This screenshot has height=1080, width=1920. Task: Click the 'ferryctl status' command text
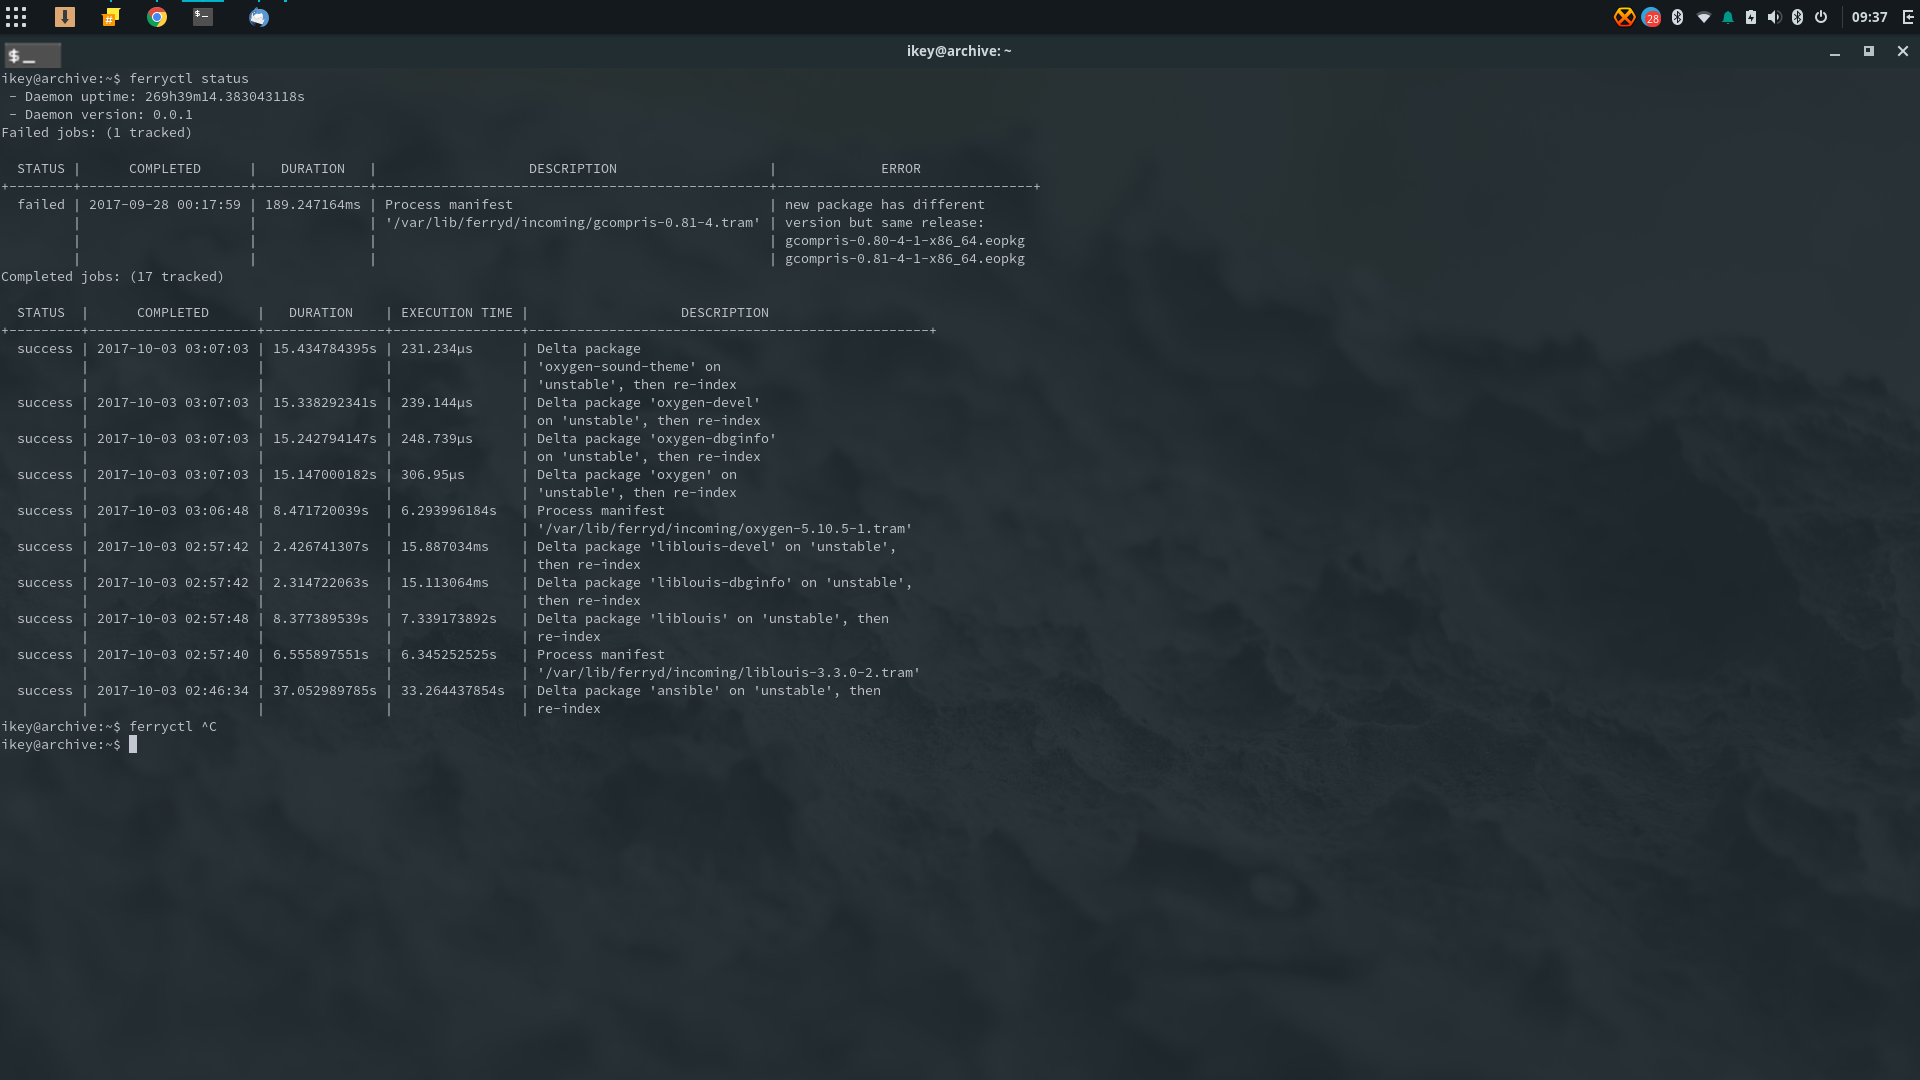pos(189,79)
